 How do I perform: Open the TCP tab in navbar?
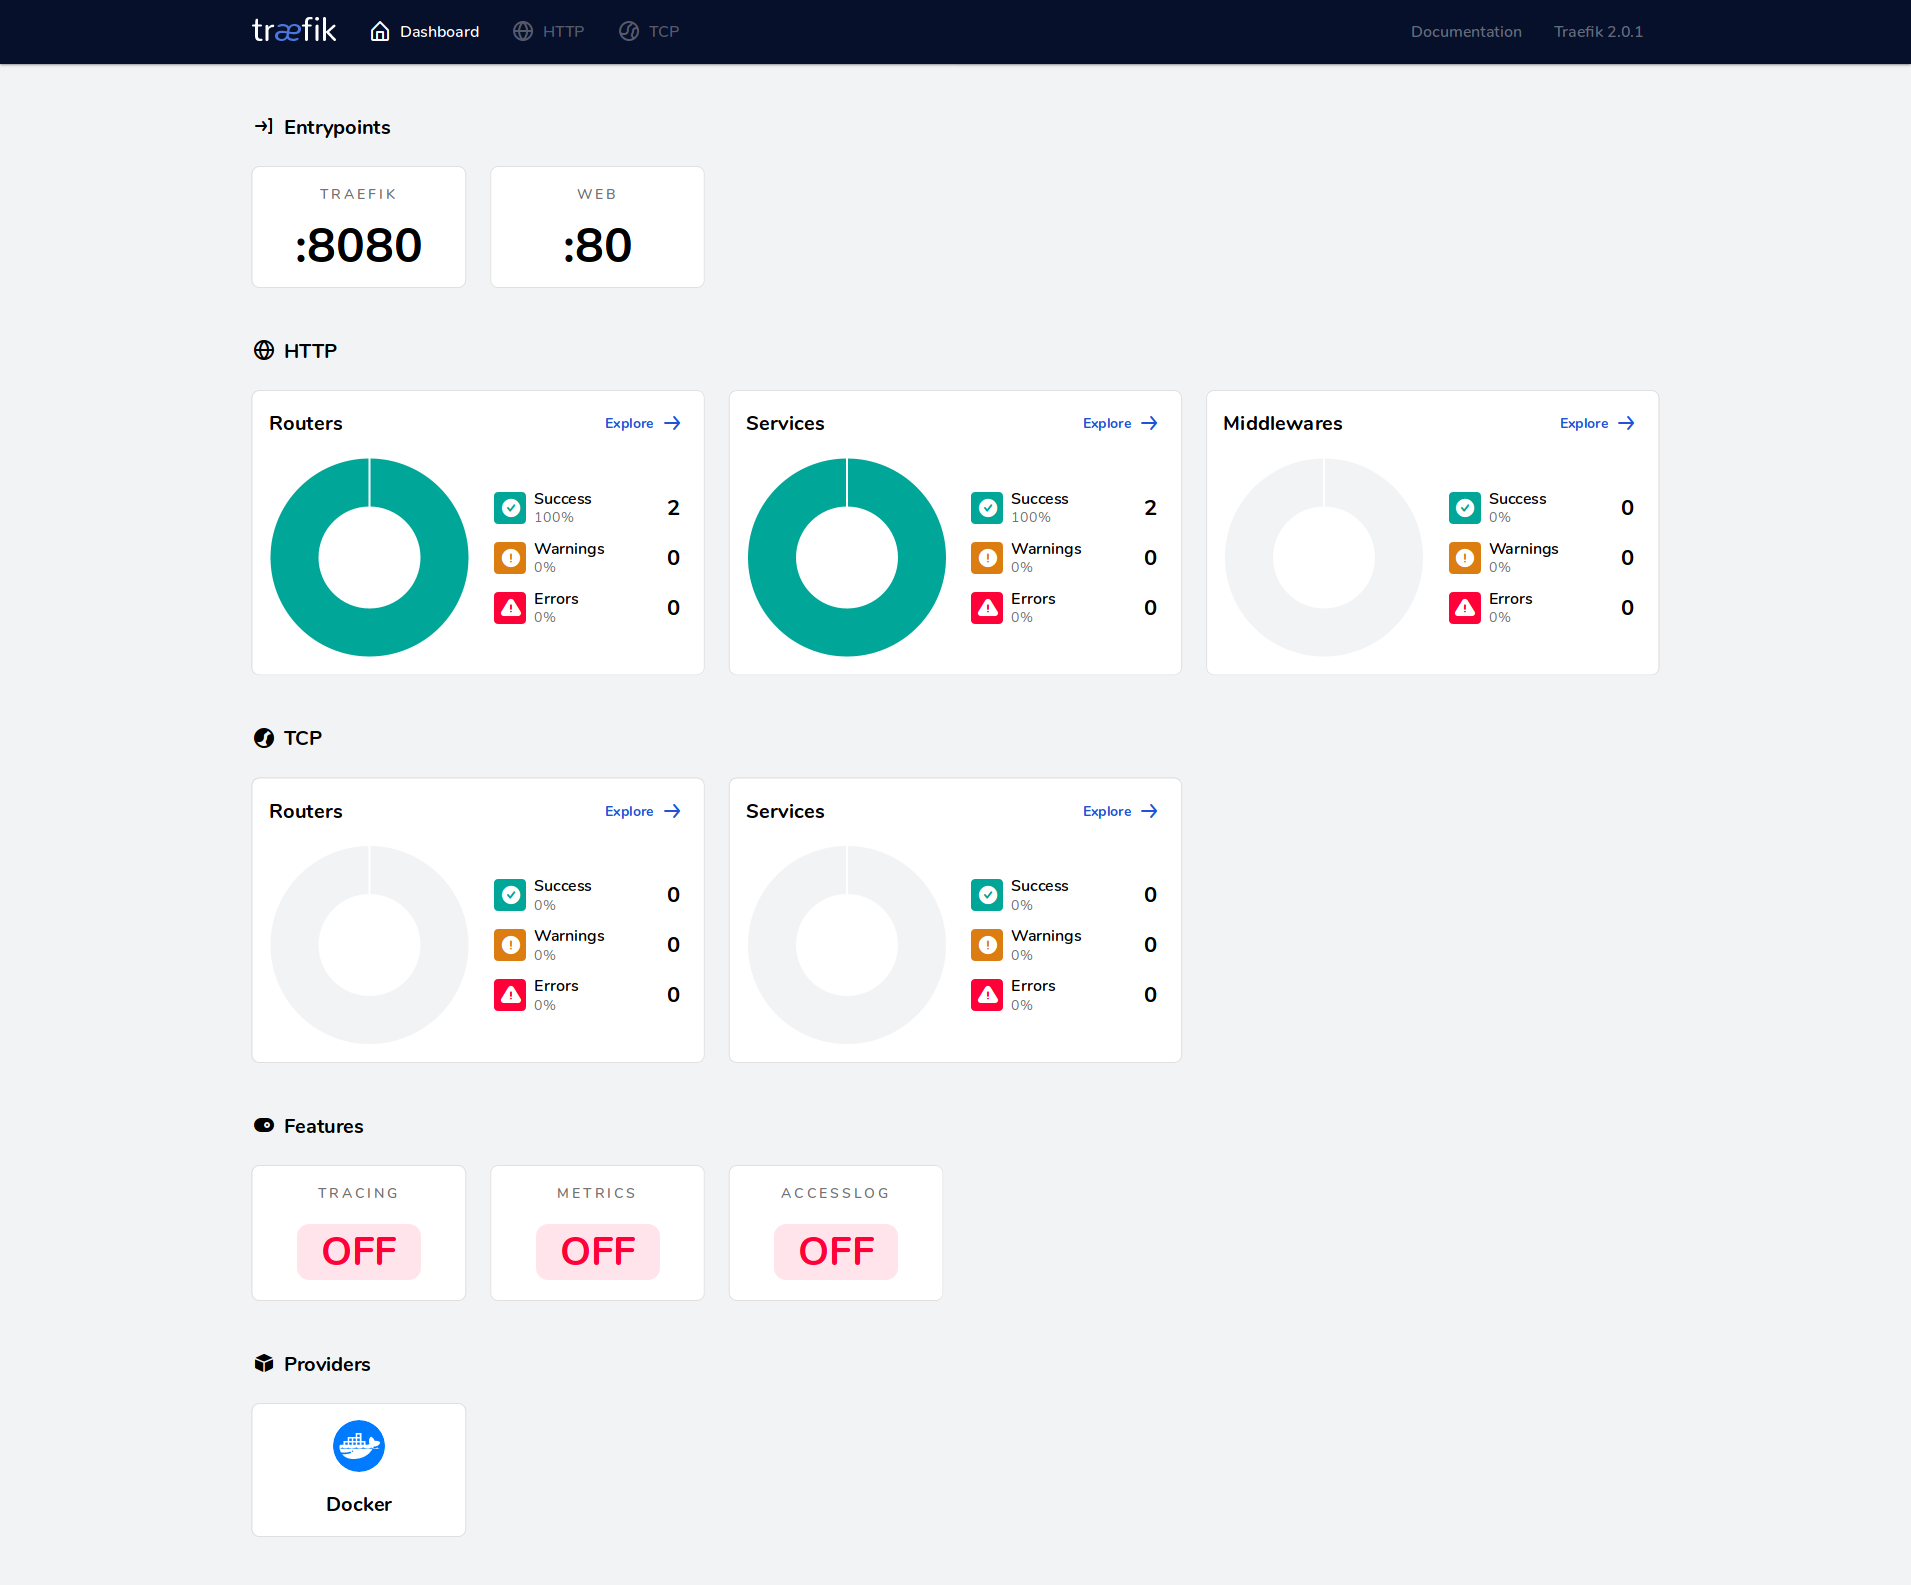(x=649, y=31)
